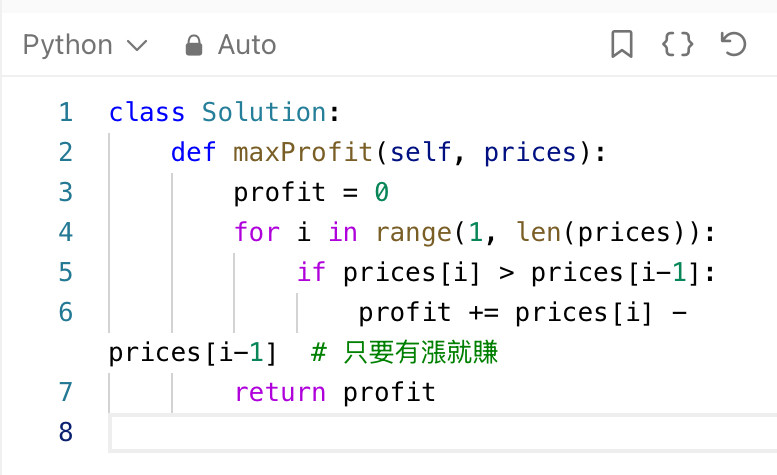Click line number 4 in gutter

[66, 232]
